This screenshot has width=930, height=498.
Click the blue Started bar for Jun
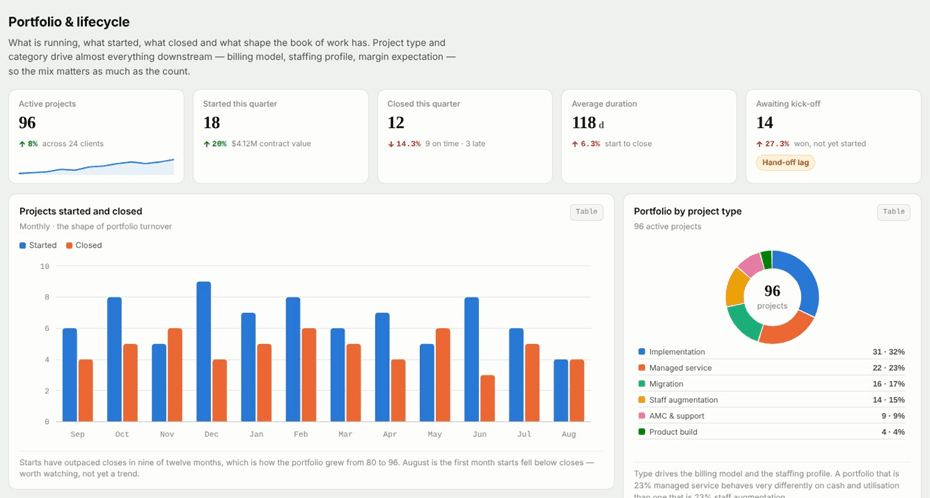[x=472, y=359]
